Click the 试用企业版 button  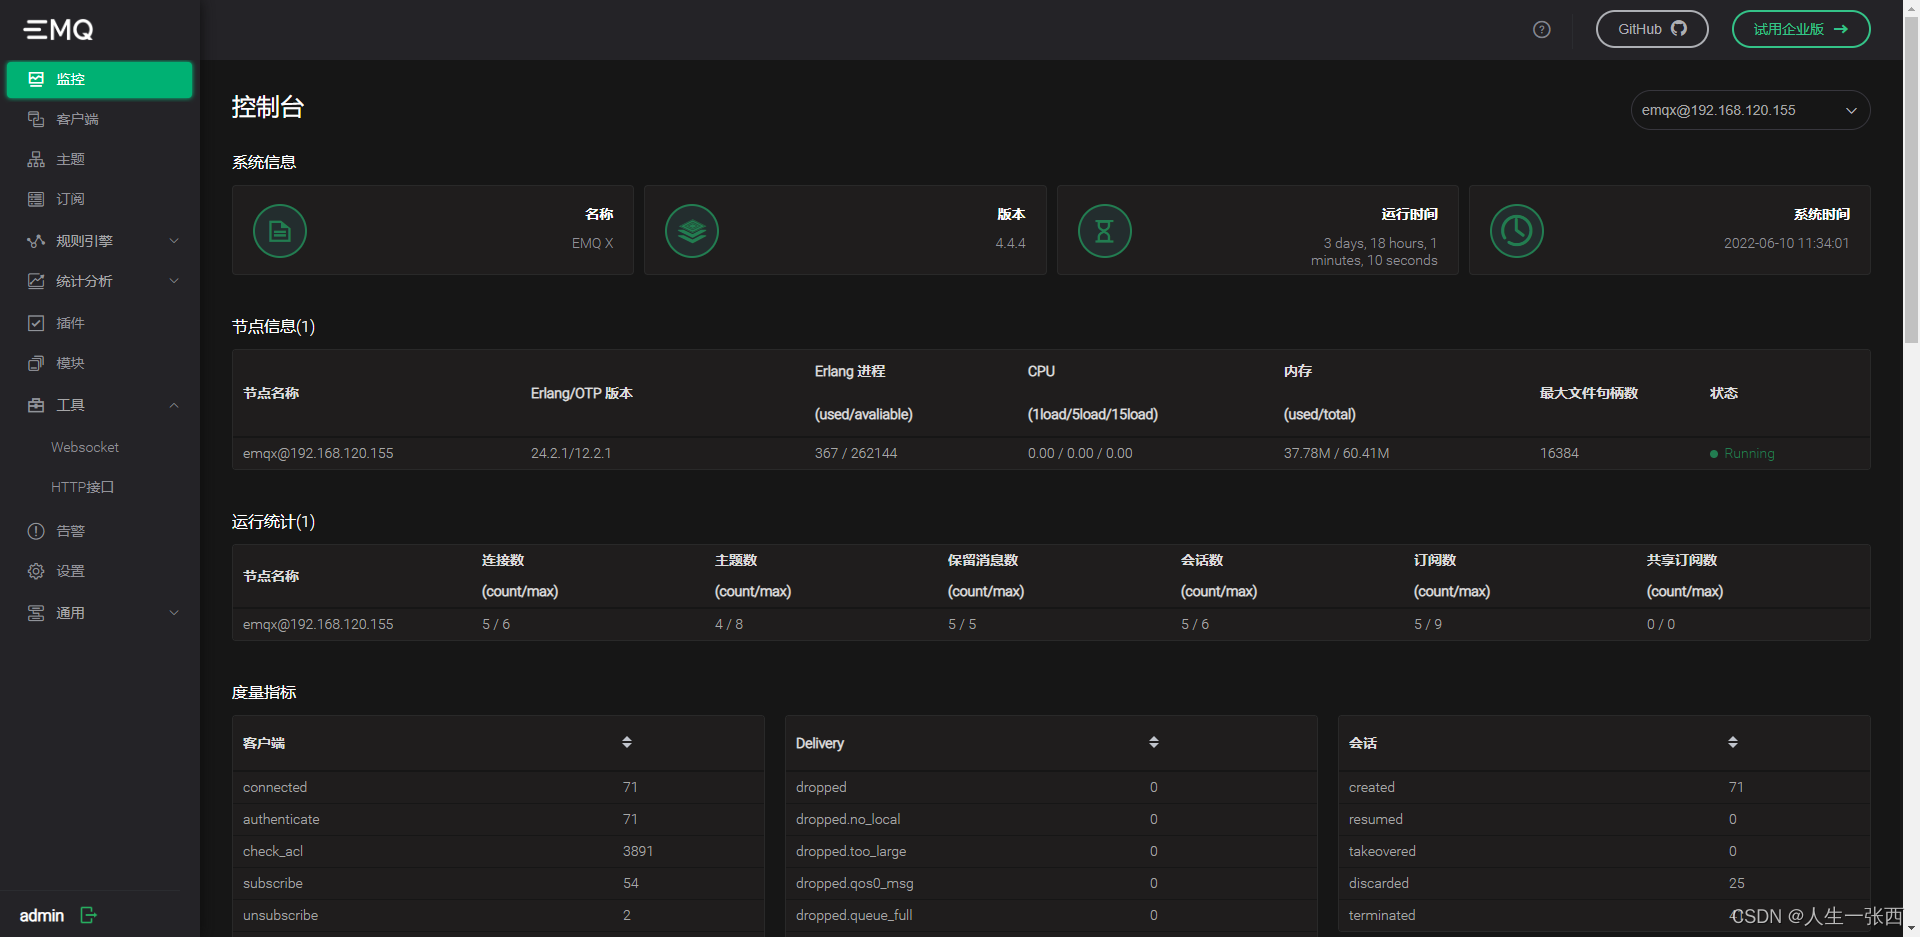1801,29
